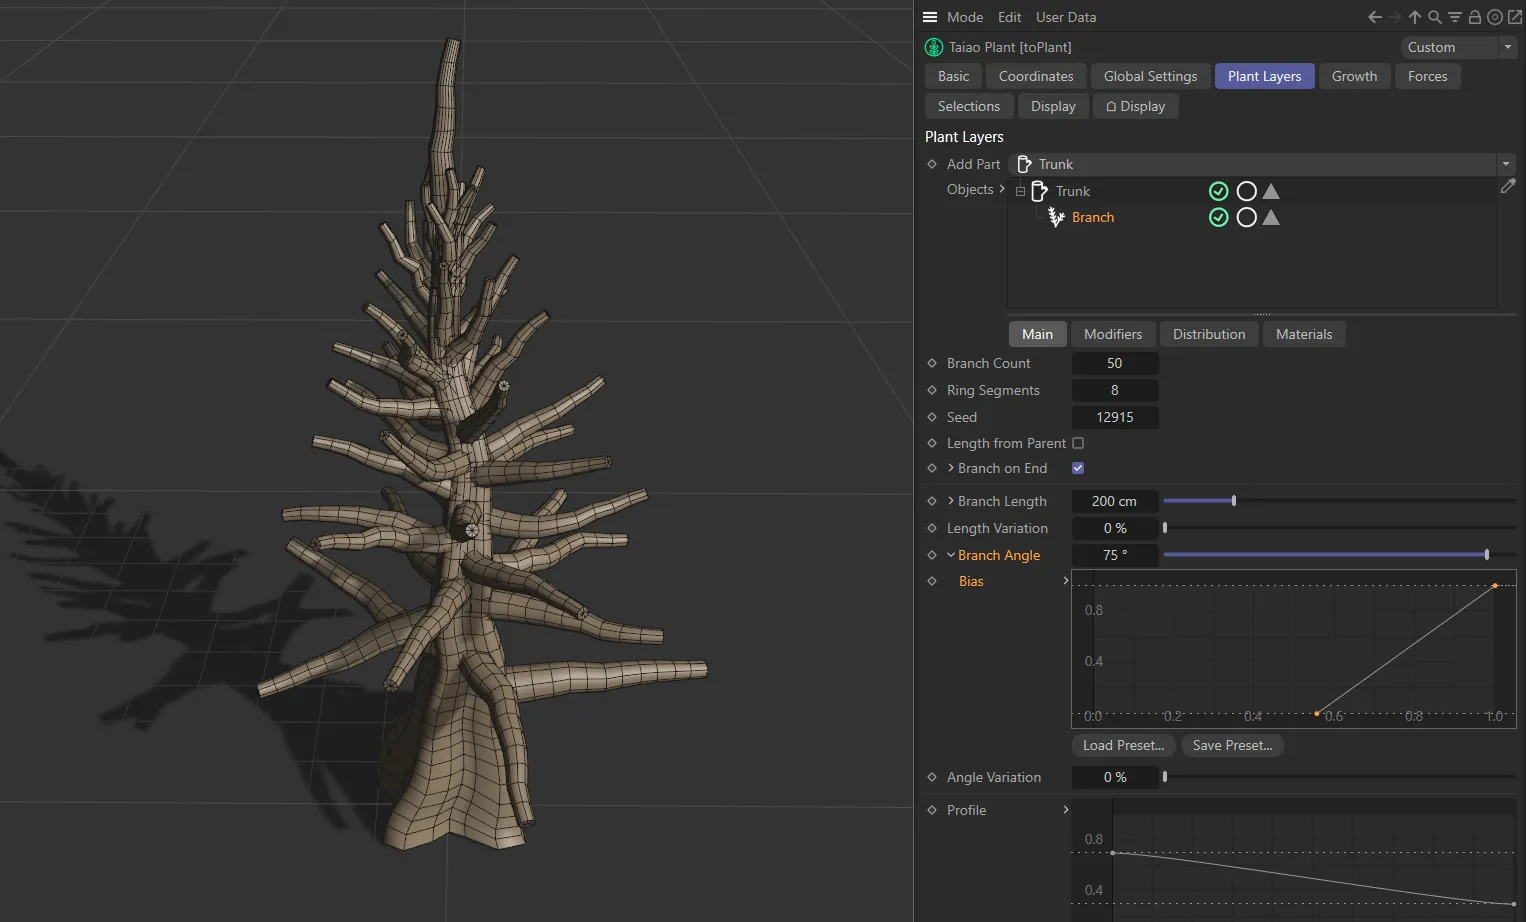Click the up arrow navigation icon
The height and width of the screenshot is (922, 1526).
[1414, 17]
